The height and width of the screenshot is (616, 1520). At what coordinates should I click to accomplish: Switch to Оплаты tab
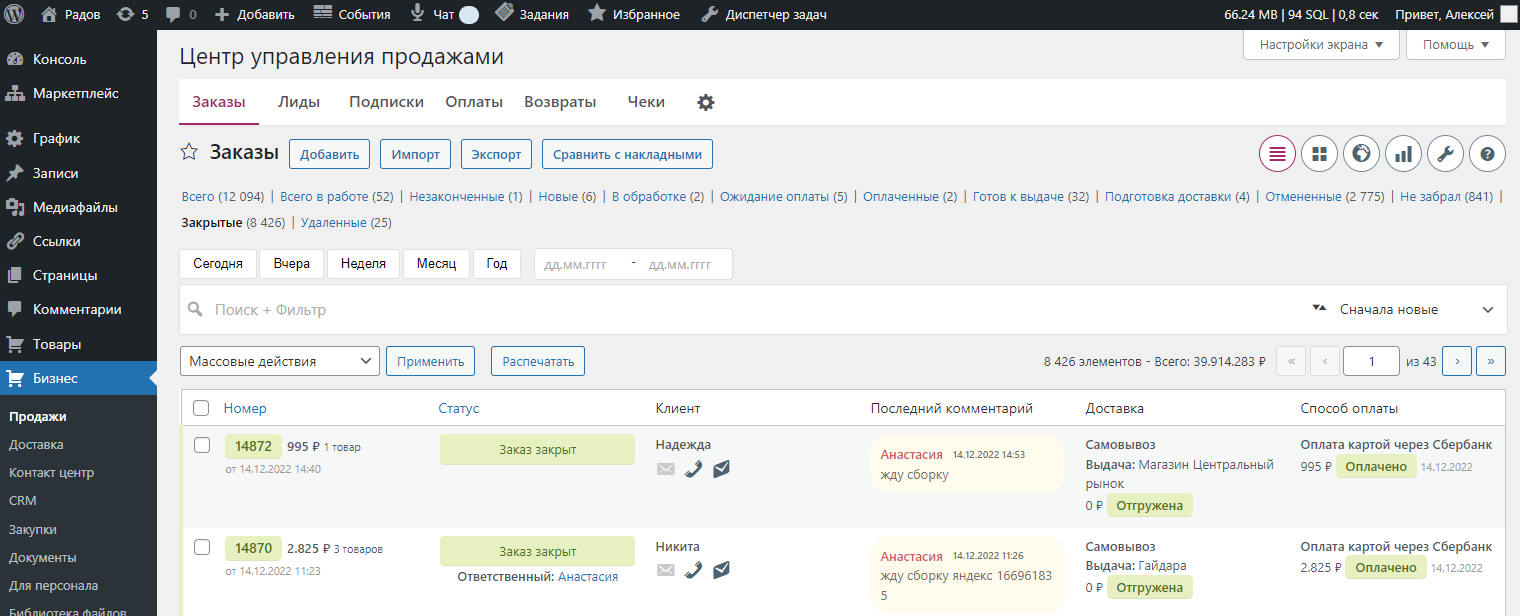[474, 102]
